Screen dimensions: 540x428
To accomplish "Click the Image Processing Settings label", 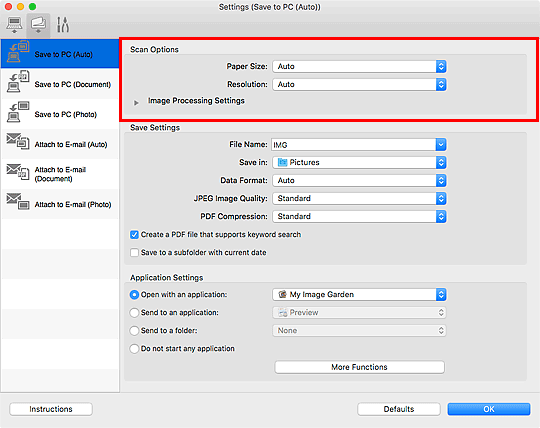I will pyautogui.click(x=196, y=101).
